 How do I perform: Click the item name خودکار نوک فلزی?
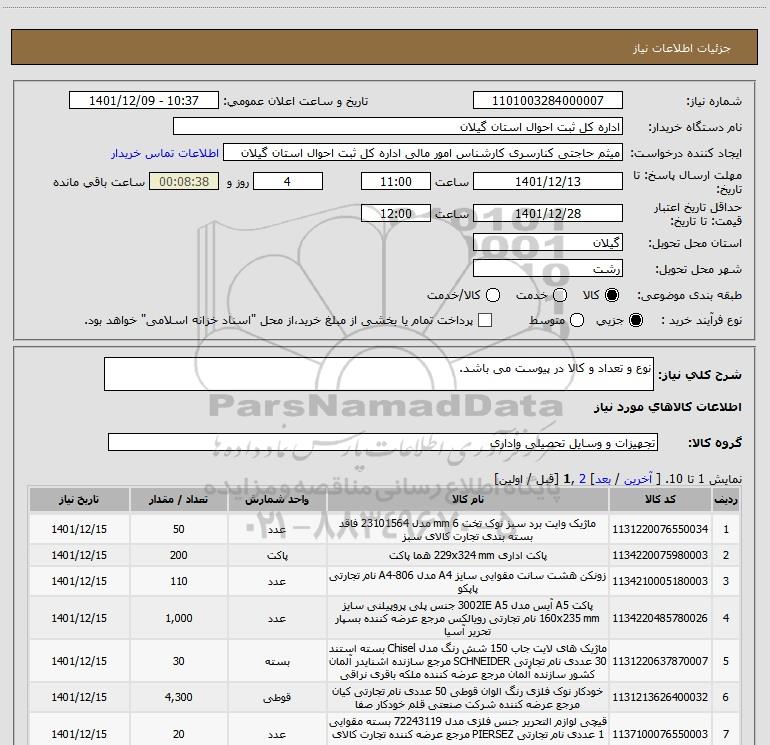tap(468, 697)
